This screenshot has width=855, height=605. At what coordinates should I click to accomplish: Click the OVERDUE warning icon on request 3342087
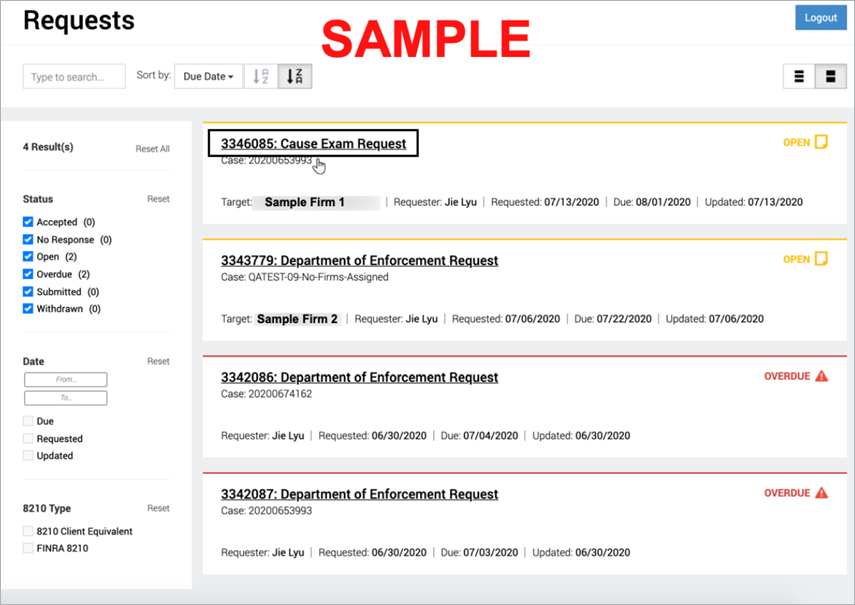click(824, 492)
